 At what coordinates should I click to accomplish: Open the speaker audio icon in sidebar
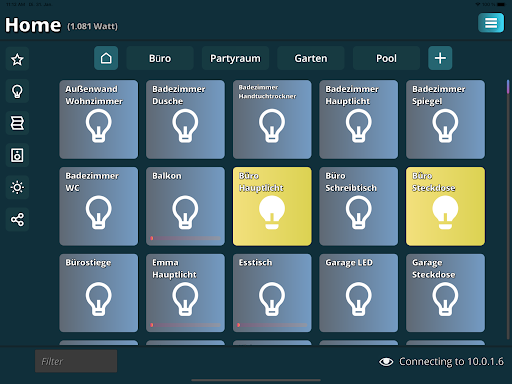[x=17, y=155]
